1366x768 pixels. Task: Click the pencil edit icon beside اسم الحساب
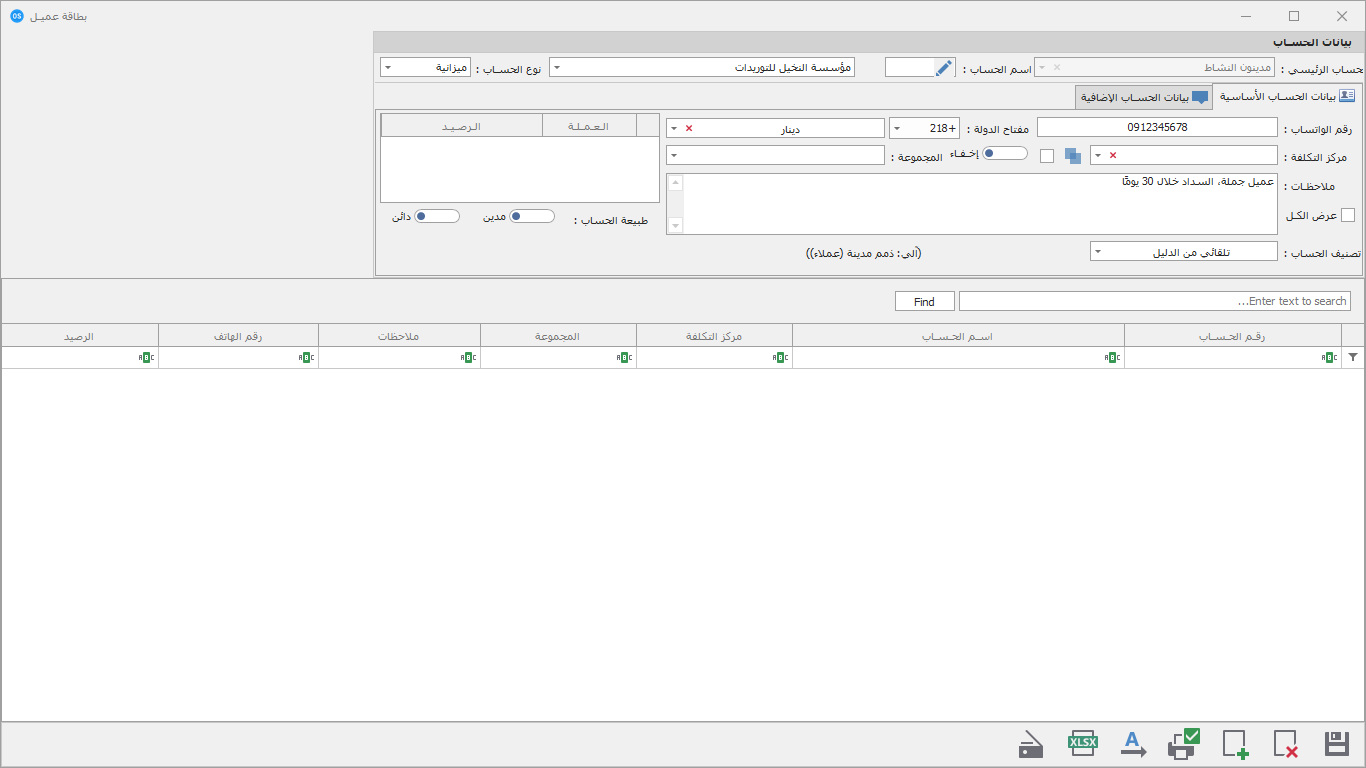tap(944, 67)
